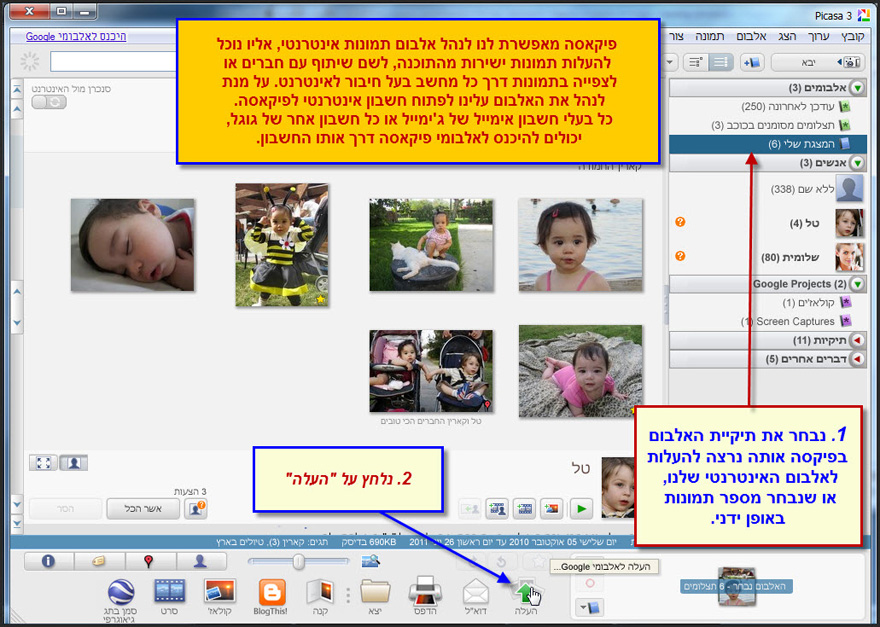
Task: Click the magnifier icon beside zoom slider
Action: click(x=370, y=560)
